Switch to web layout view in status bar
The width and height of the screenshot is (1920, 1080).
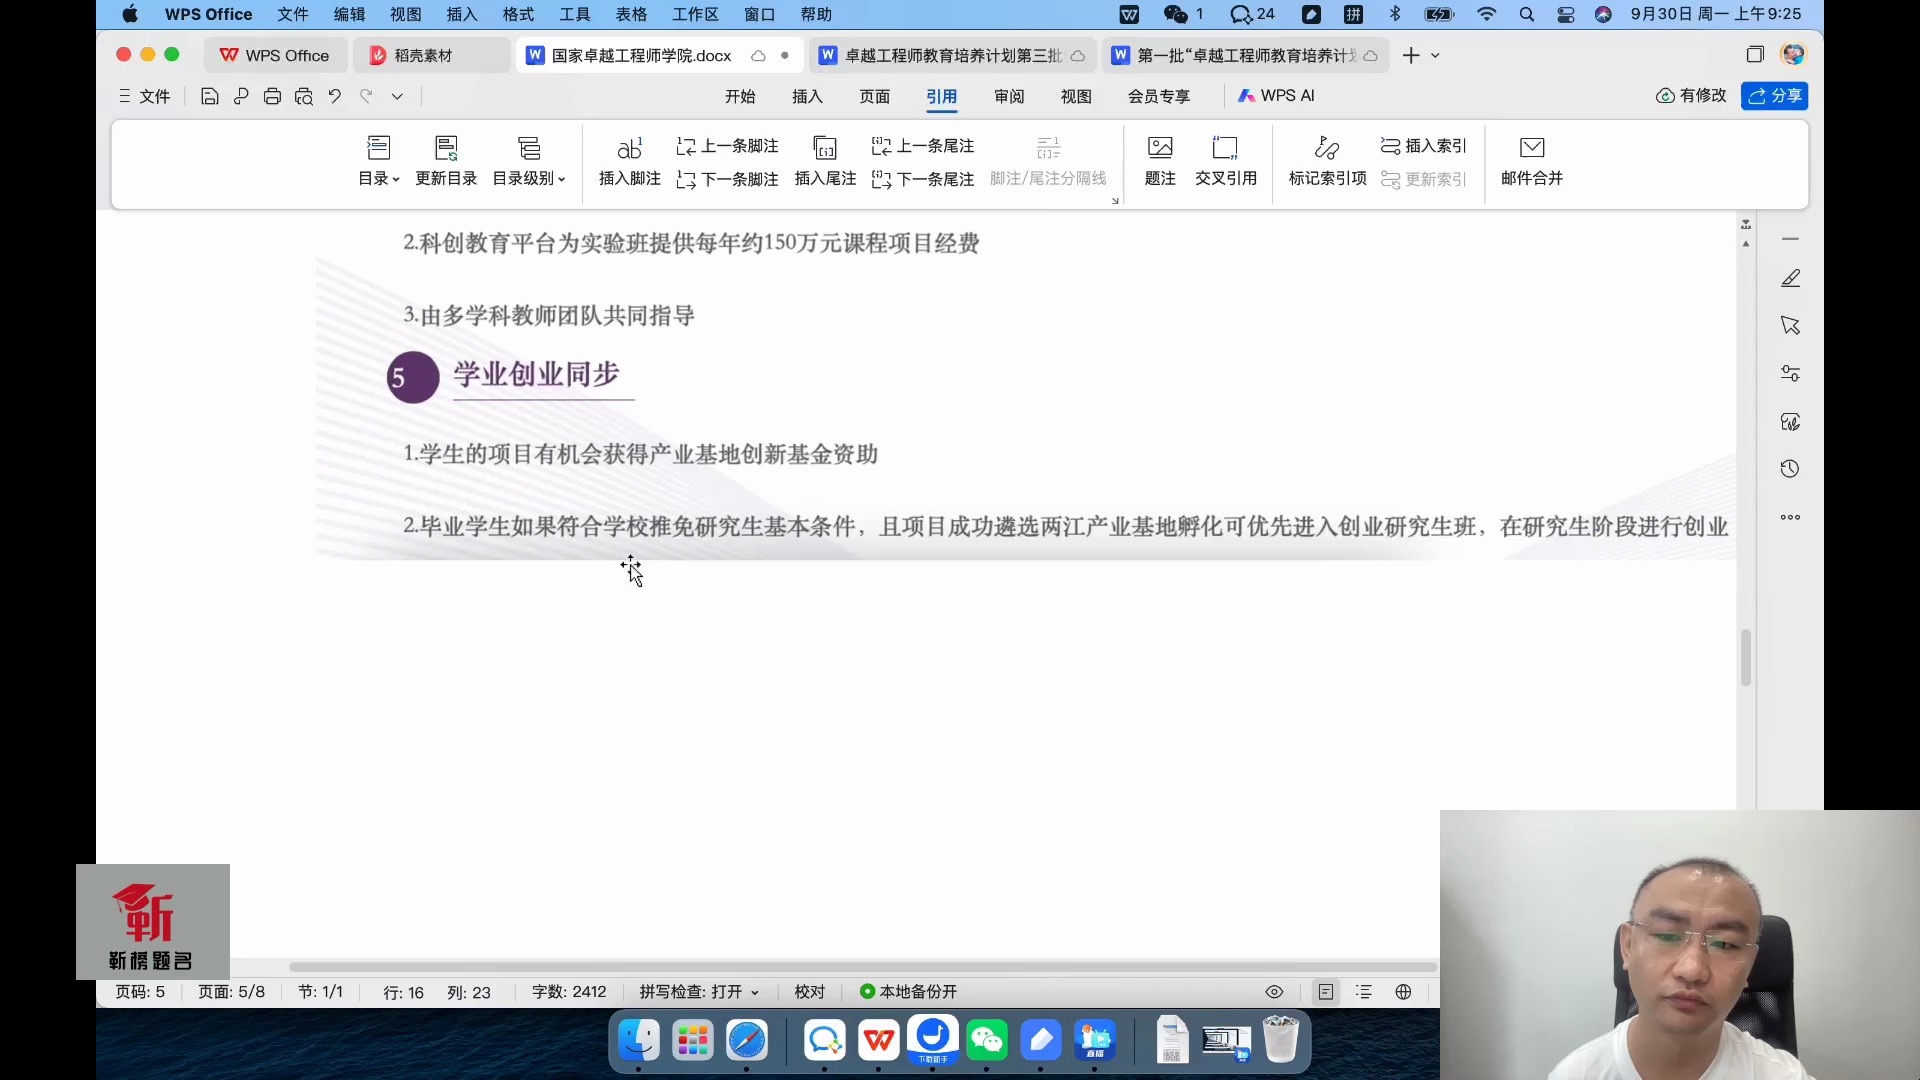[x=1403, y=992]
